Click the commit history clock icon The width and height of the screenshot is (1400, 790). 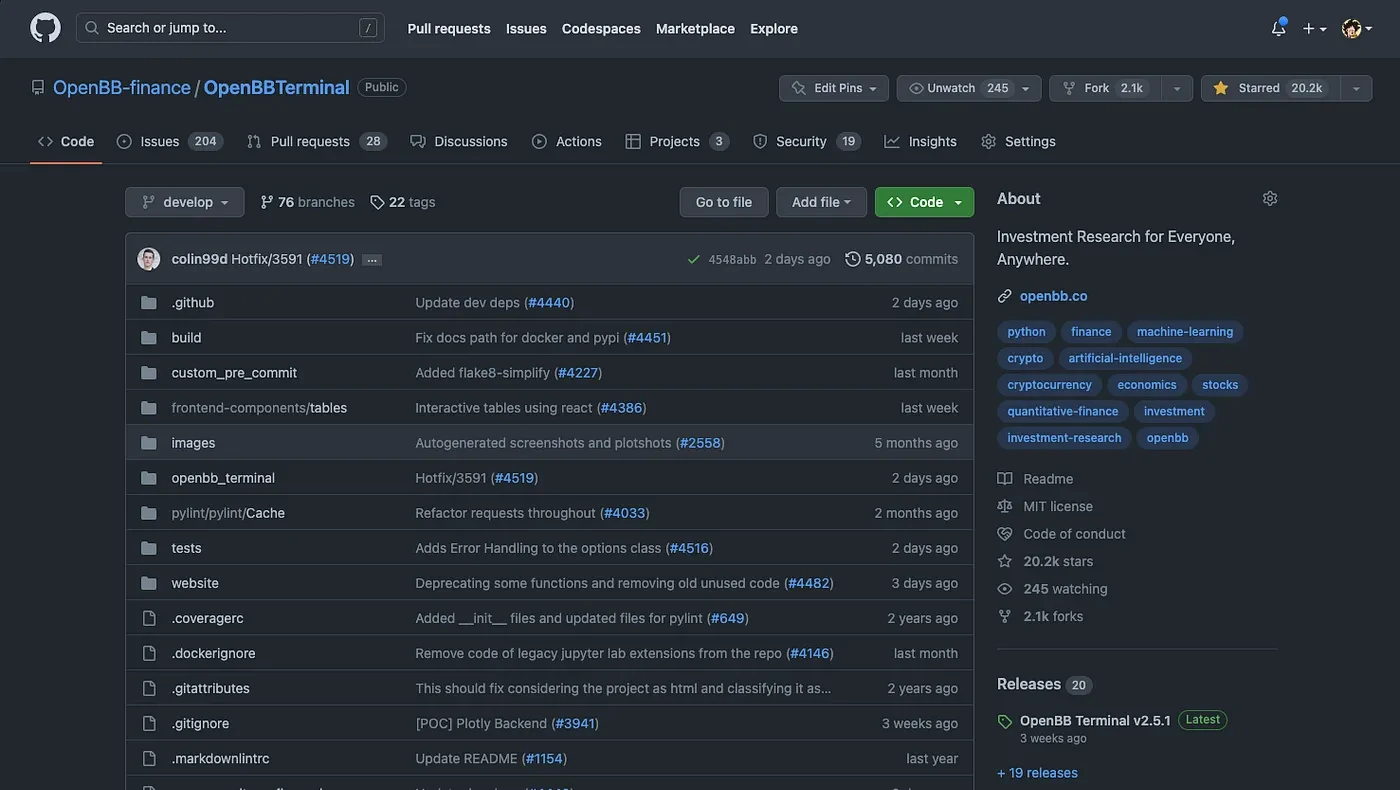(852, 259)
